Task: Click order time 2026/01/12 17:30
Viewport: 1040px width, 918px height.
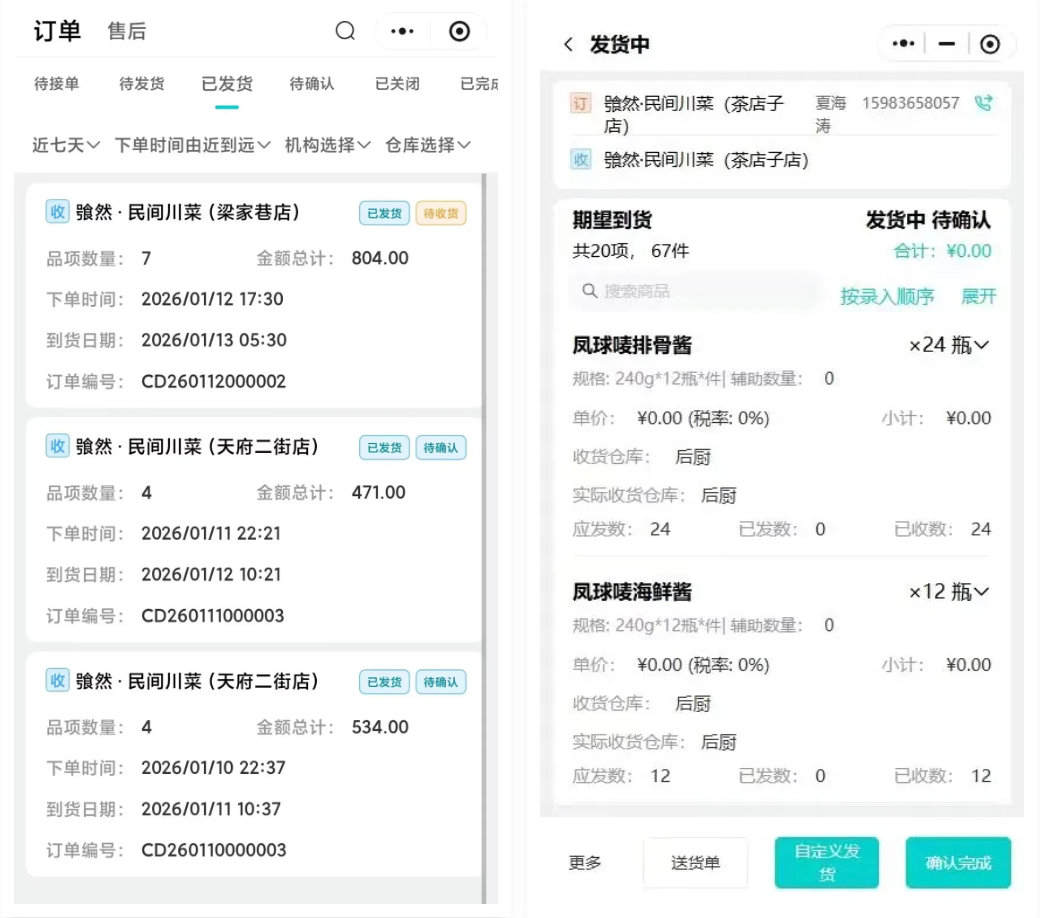Action: (x=212, y=299)
